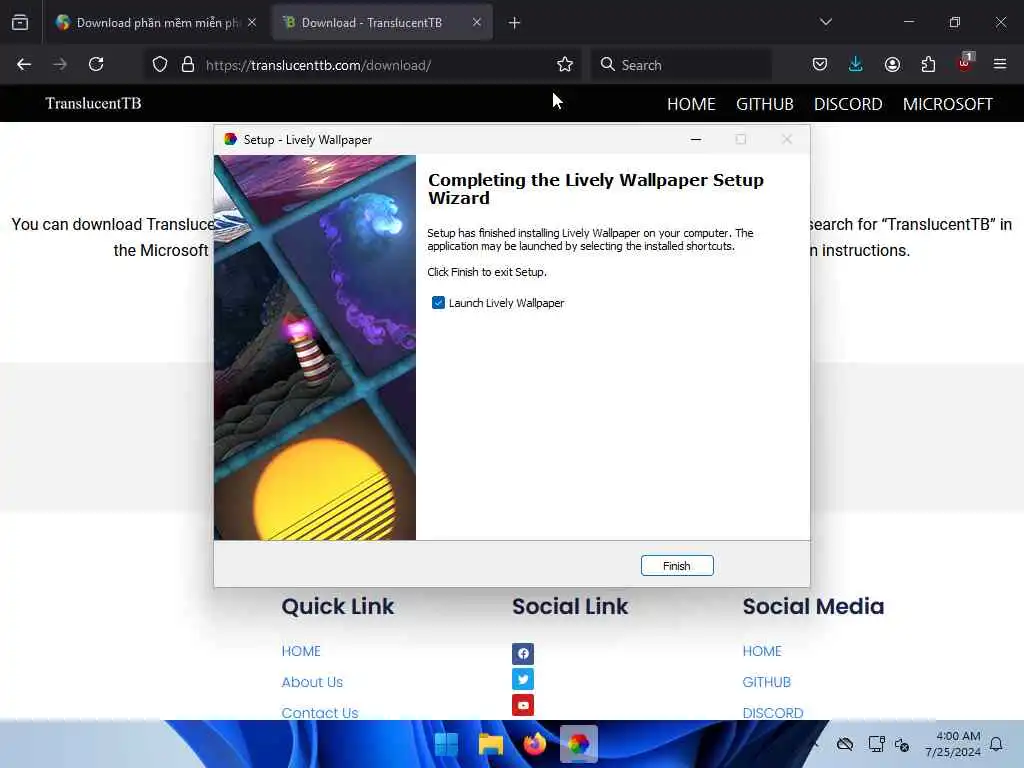Open HOME in the site navigation bar
Viewport: 1024px width, 768px height.
pyautogui.click(x=691, y=104)
